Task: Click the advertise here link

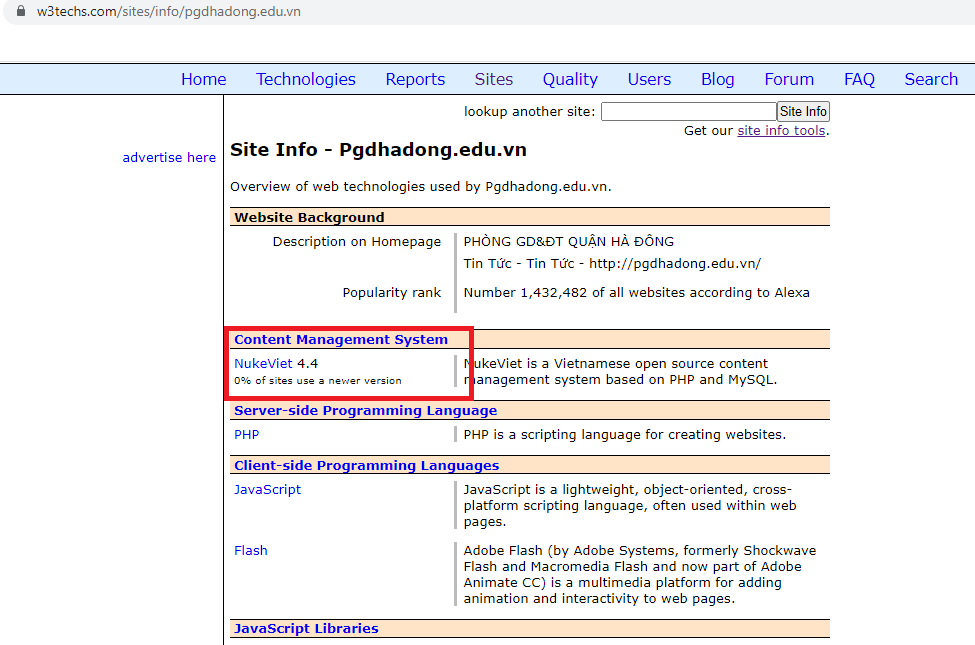Action: [x=169, y=157]
